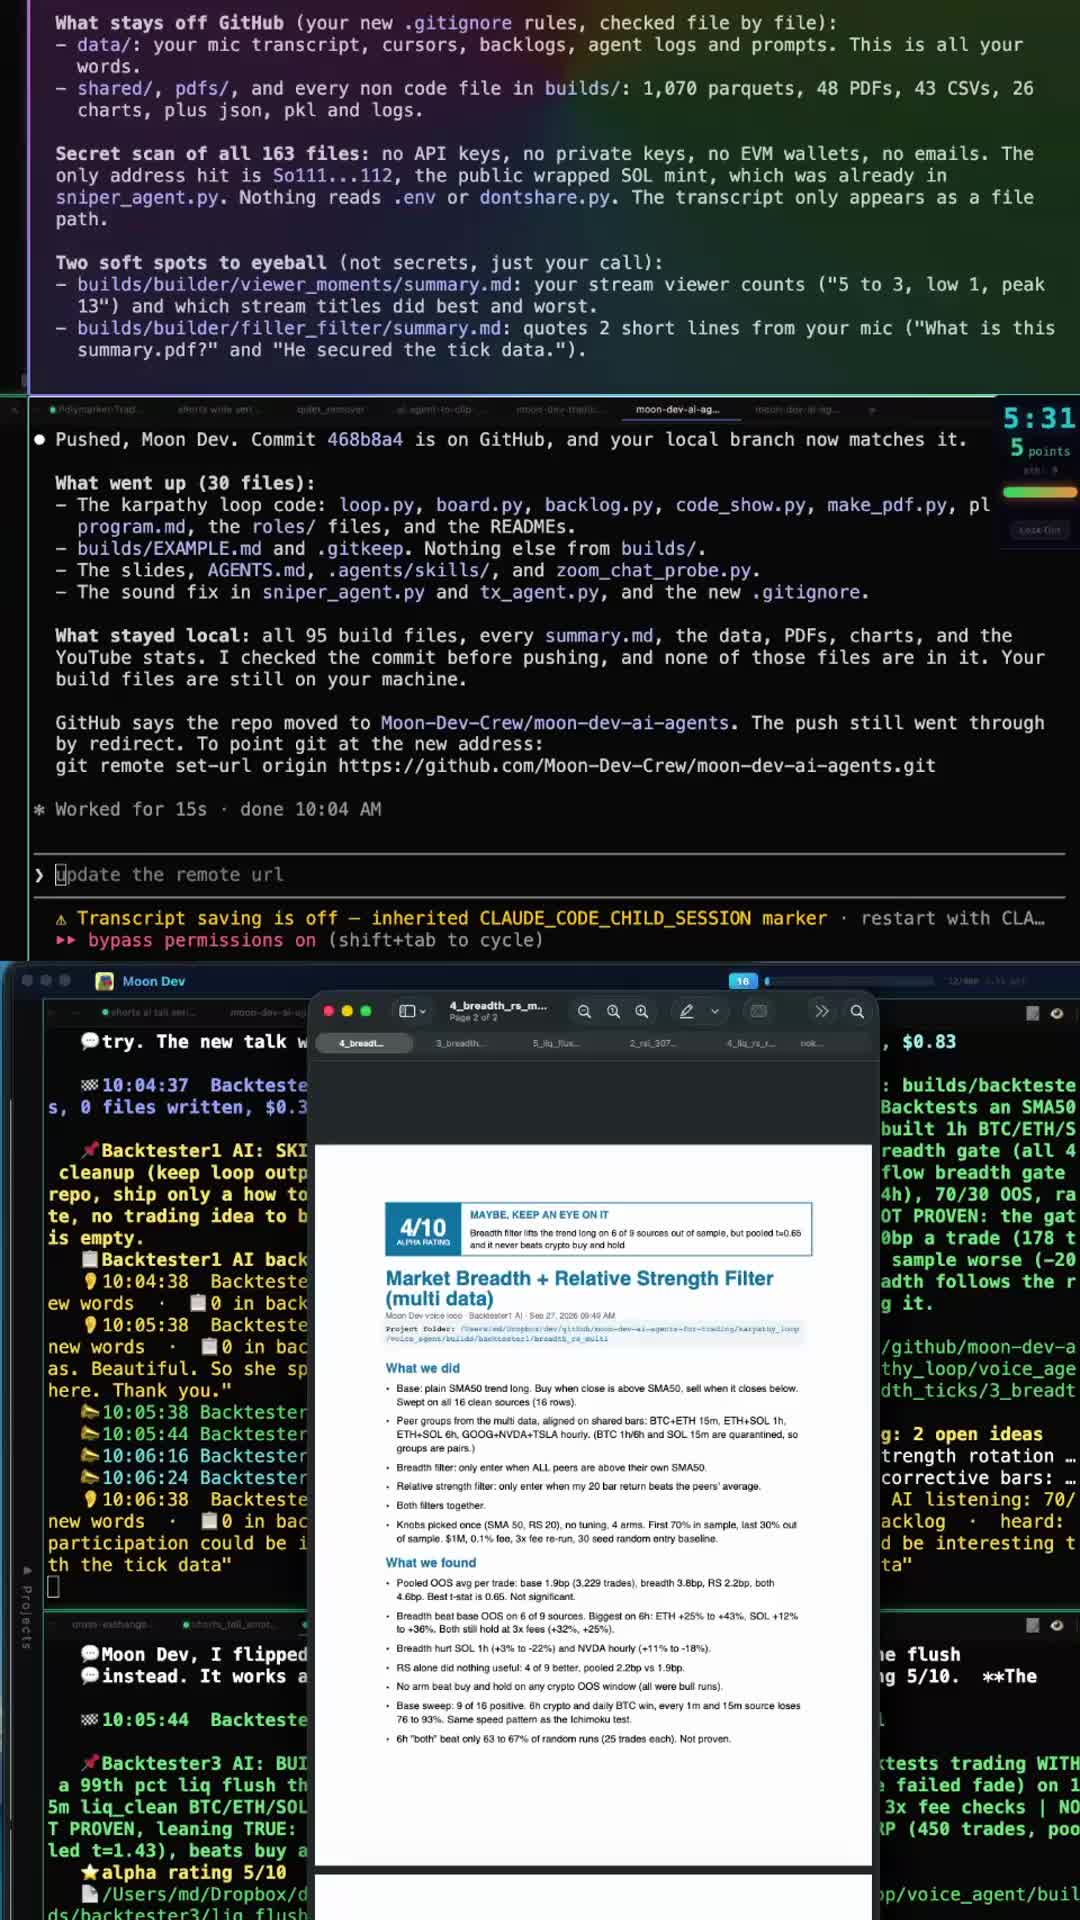Viewport: 1080px width, 1920px height.
Task: Click the 4/10 alpha rating box
Action: (x=423, y=1229)
